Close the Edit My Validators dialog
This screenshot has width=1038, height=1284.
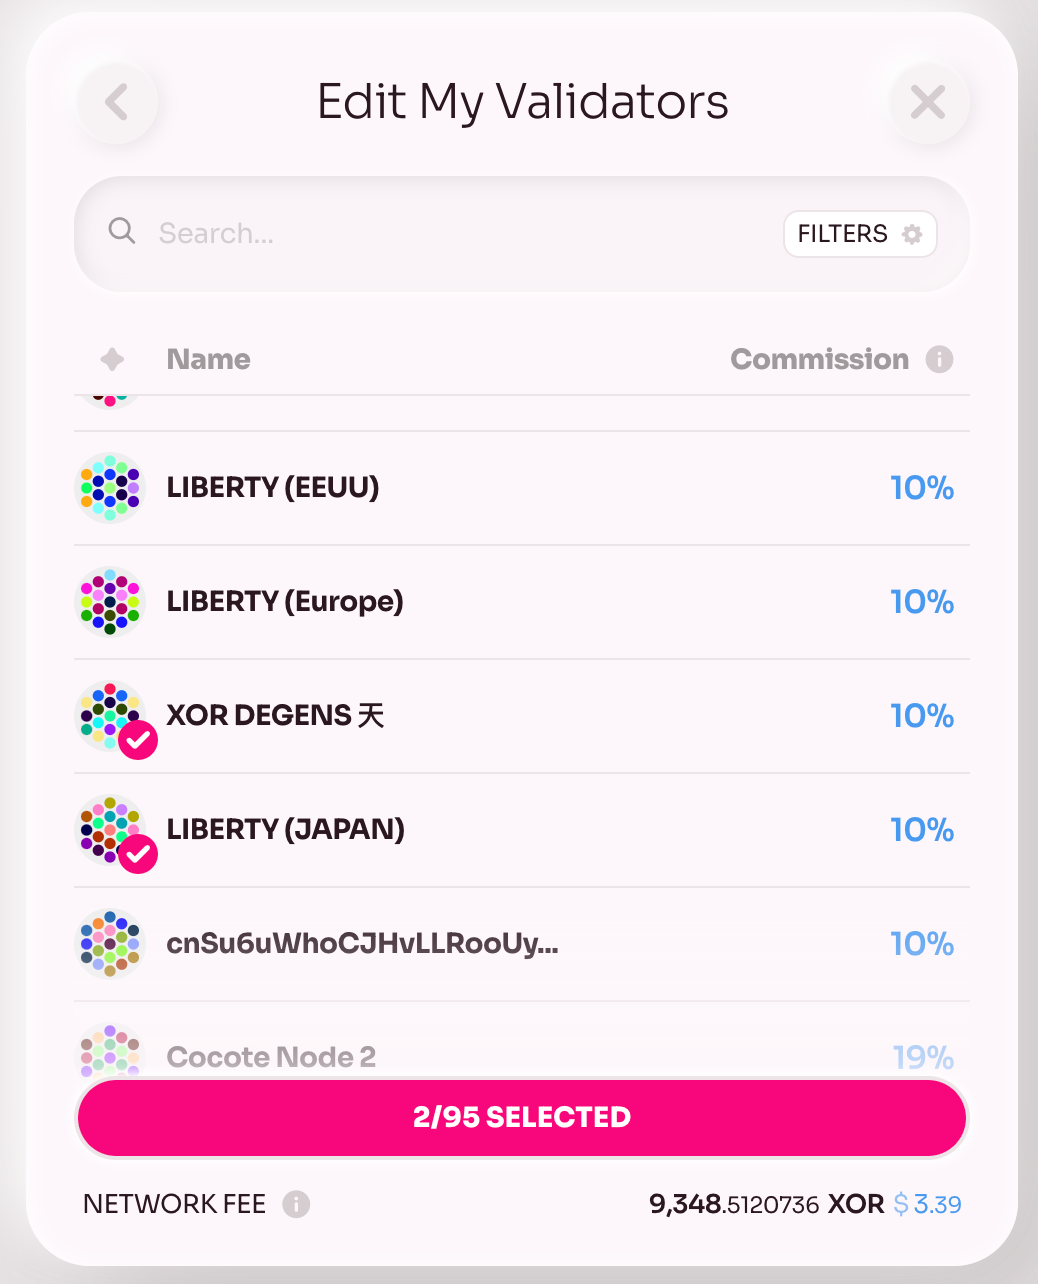[928, 102]
